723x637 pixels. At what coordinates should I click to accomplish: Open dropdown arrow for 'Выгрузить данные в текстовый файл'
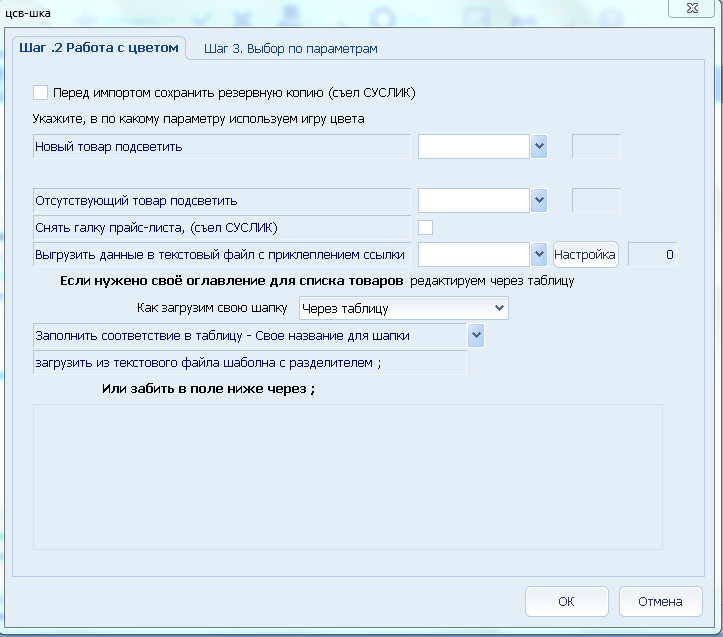click(540, 254)
